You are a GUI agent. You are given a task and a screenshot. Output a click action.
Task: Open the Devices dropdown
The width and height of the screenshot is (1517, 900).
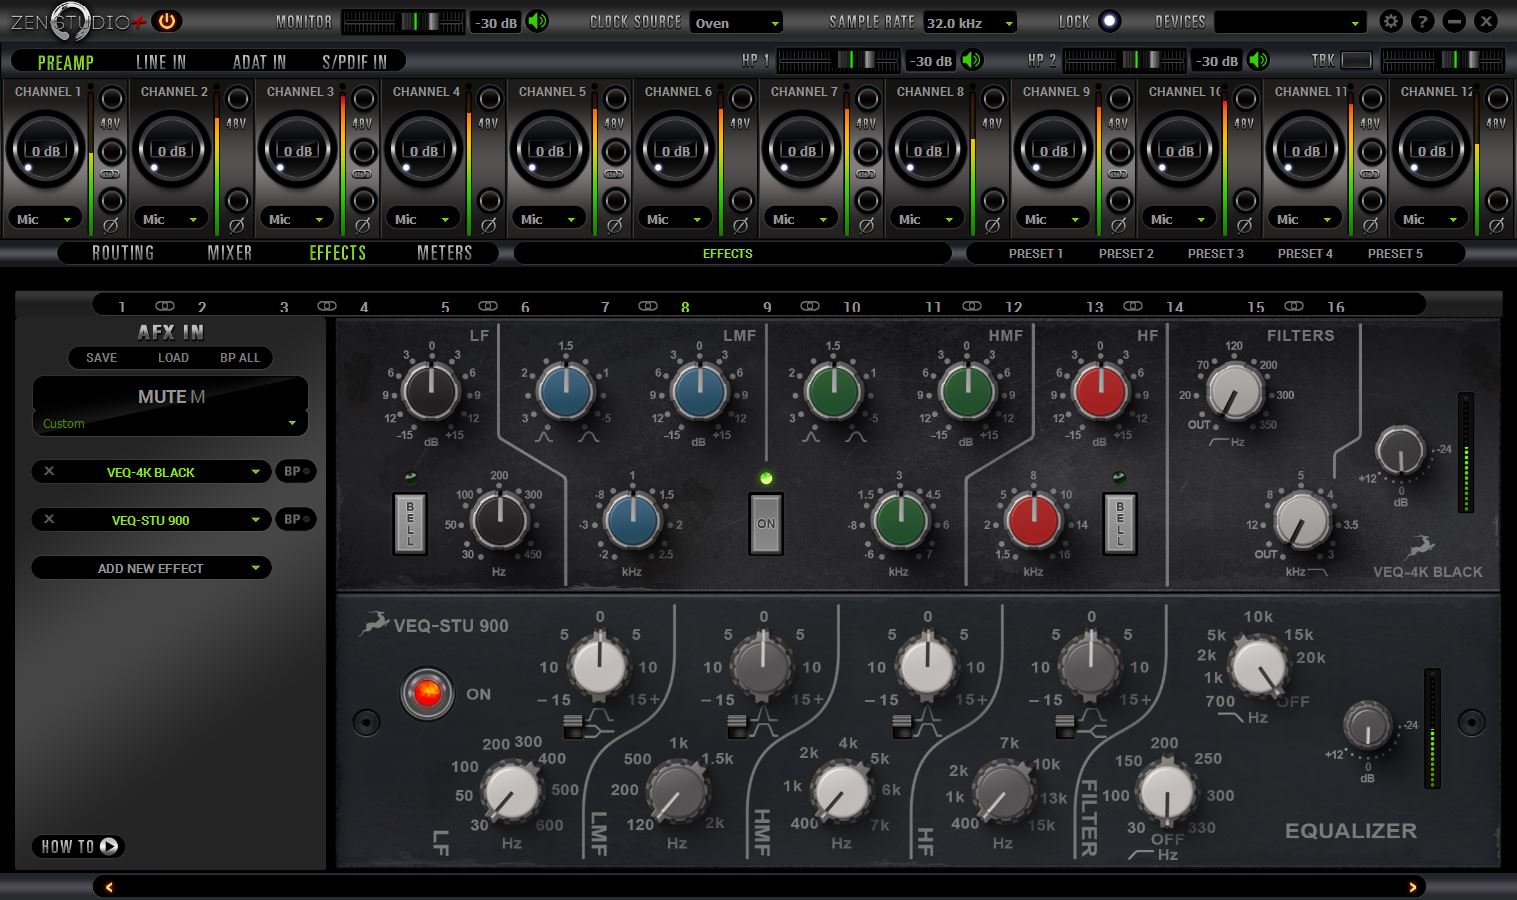click(1290, 22)
